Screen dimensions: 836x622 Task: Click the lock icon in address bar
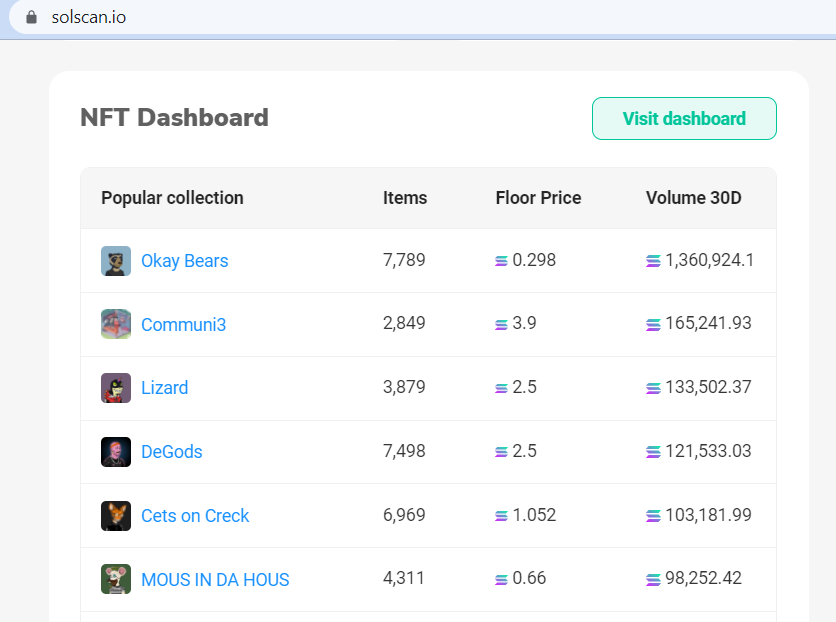[31, 17]
